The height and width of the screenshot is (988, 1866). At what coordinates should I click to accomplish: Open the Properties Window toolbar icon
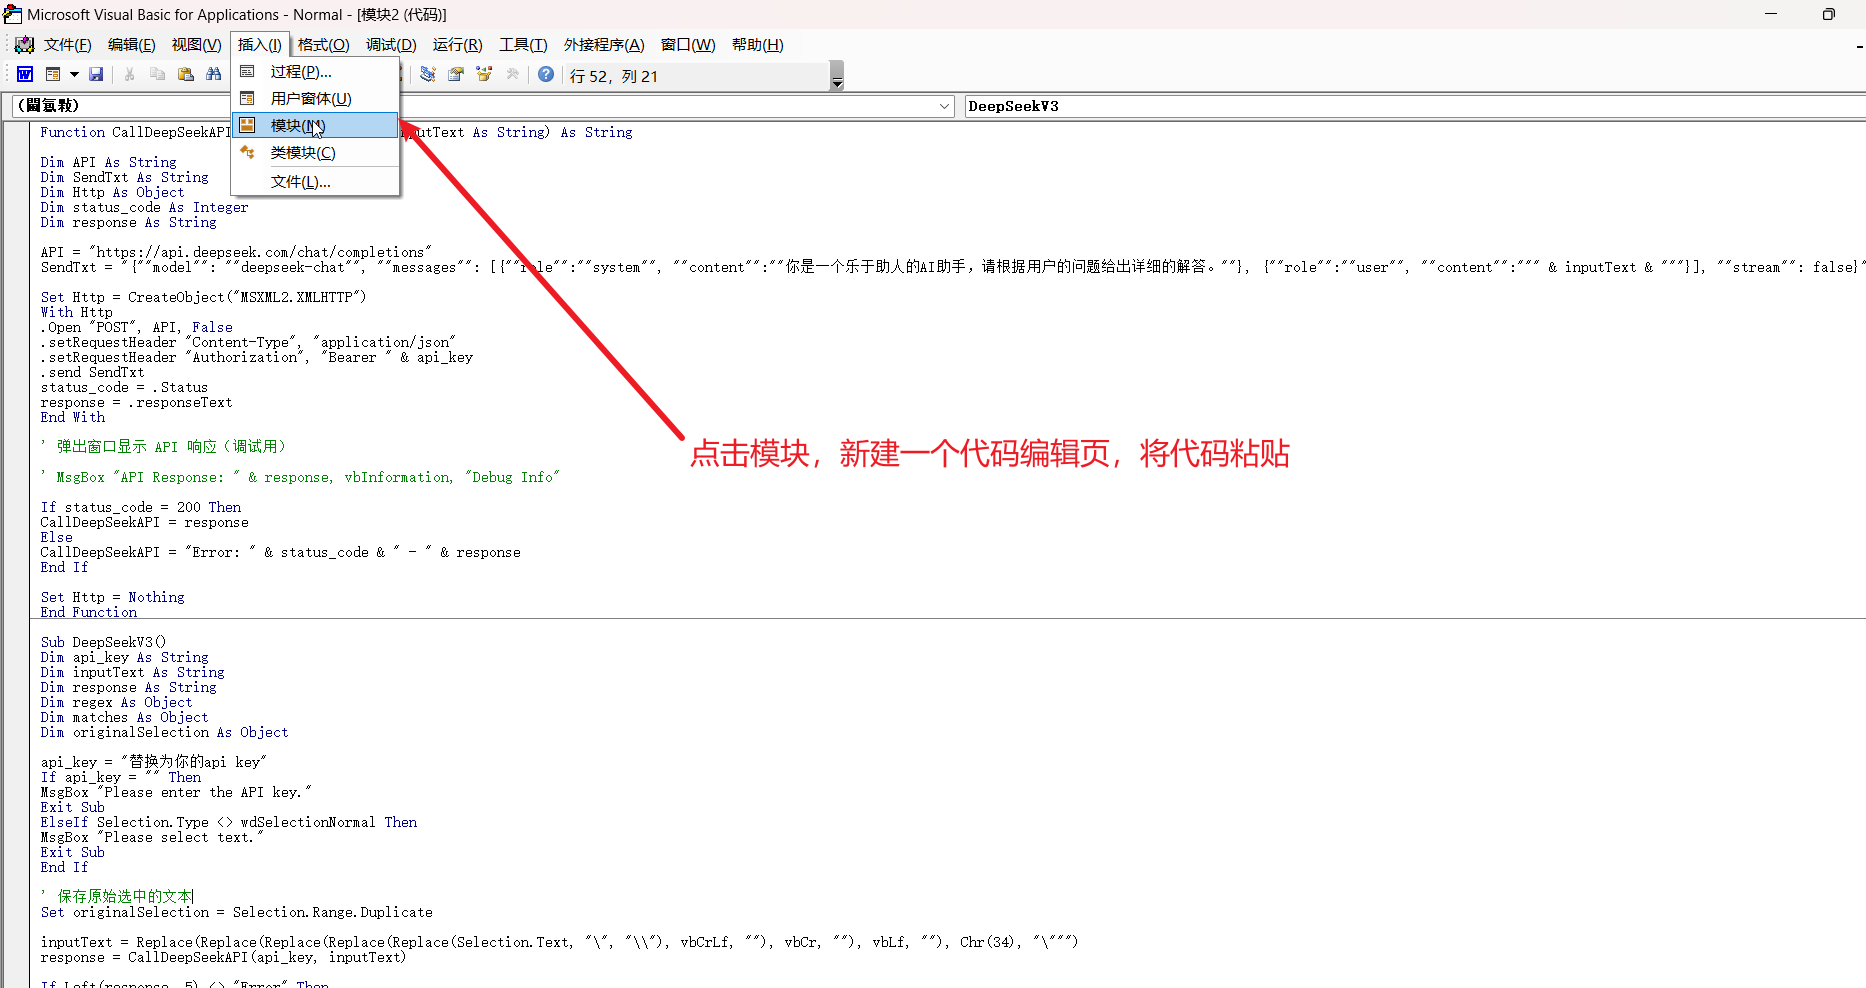coord(456,74)
